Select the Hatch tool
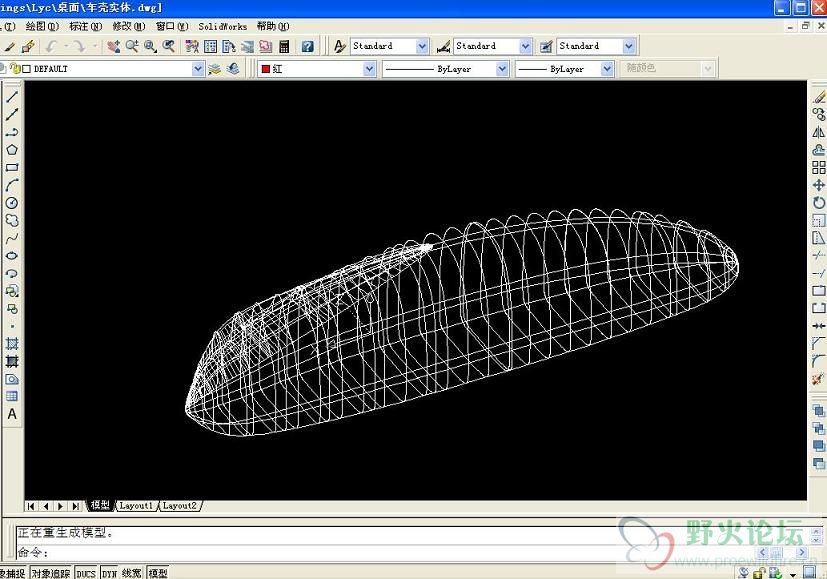 [12, 344]
